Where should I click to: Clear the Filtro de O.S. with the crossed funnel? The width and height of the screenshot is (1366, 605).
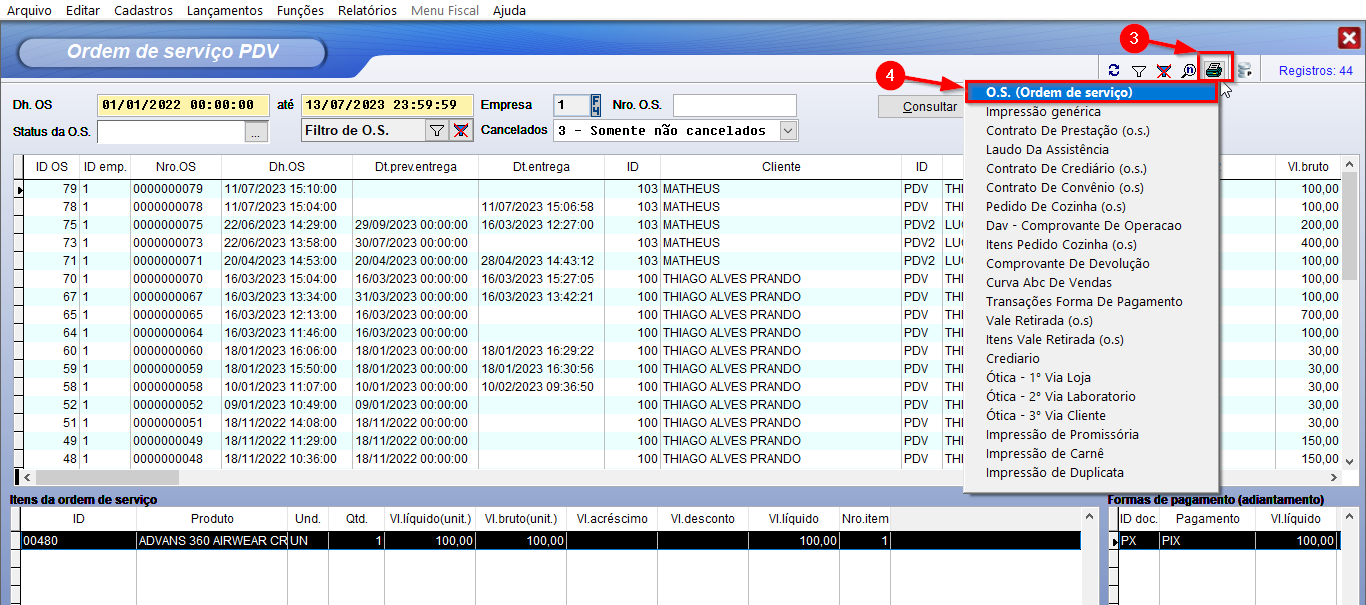click(460, 130)
